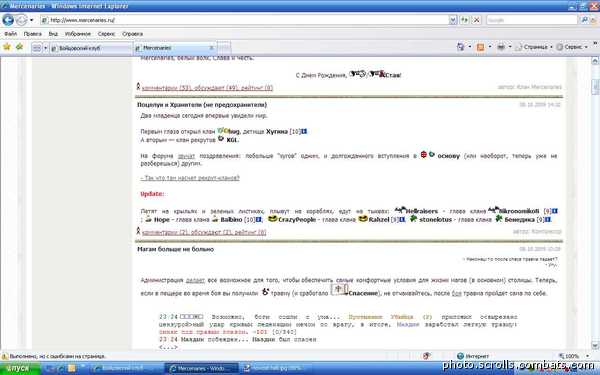
Task: Click the stonelotus clan leaf icon
Action: 413,218
